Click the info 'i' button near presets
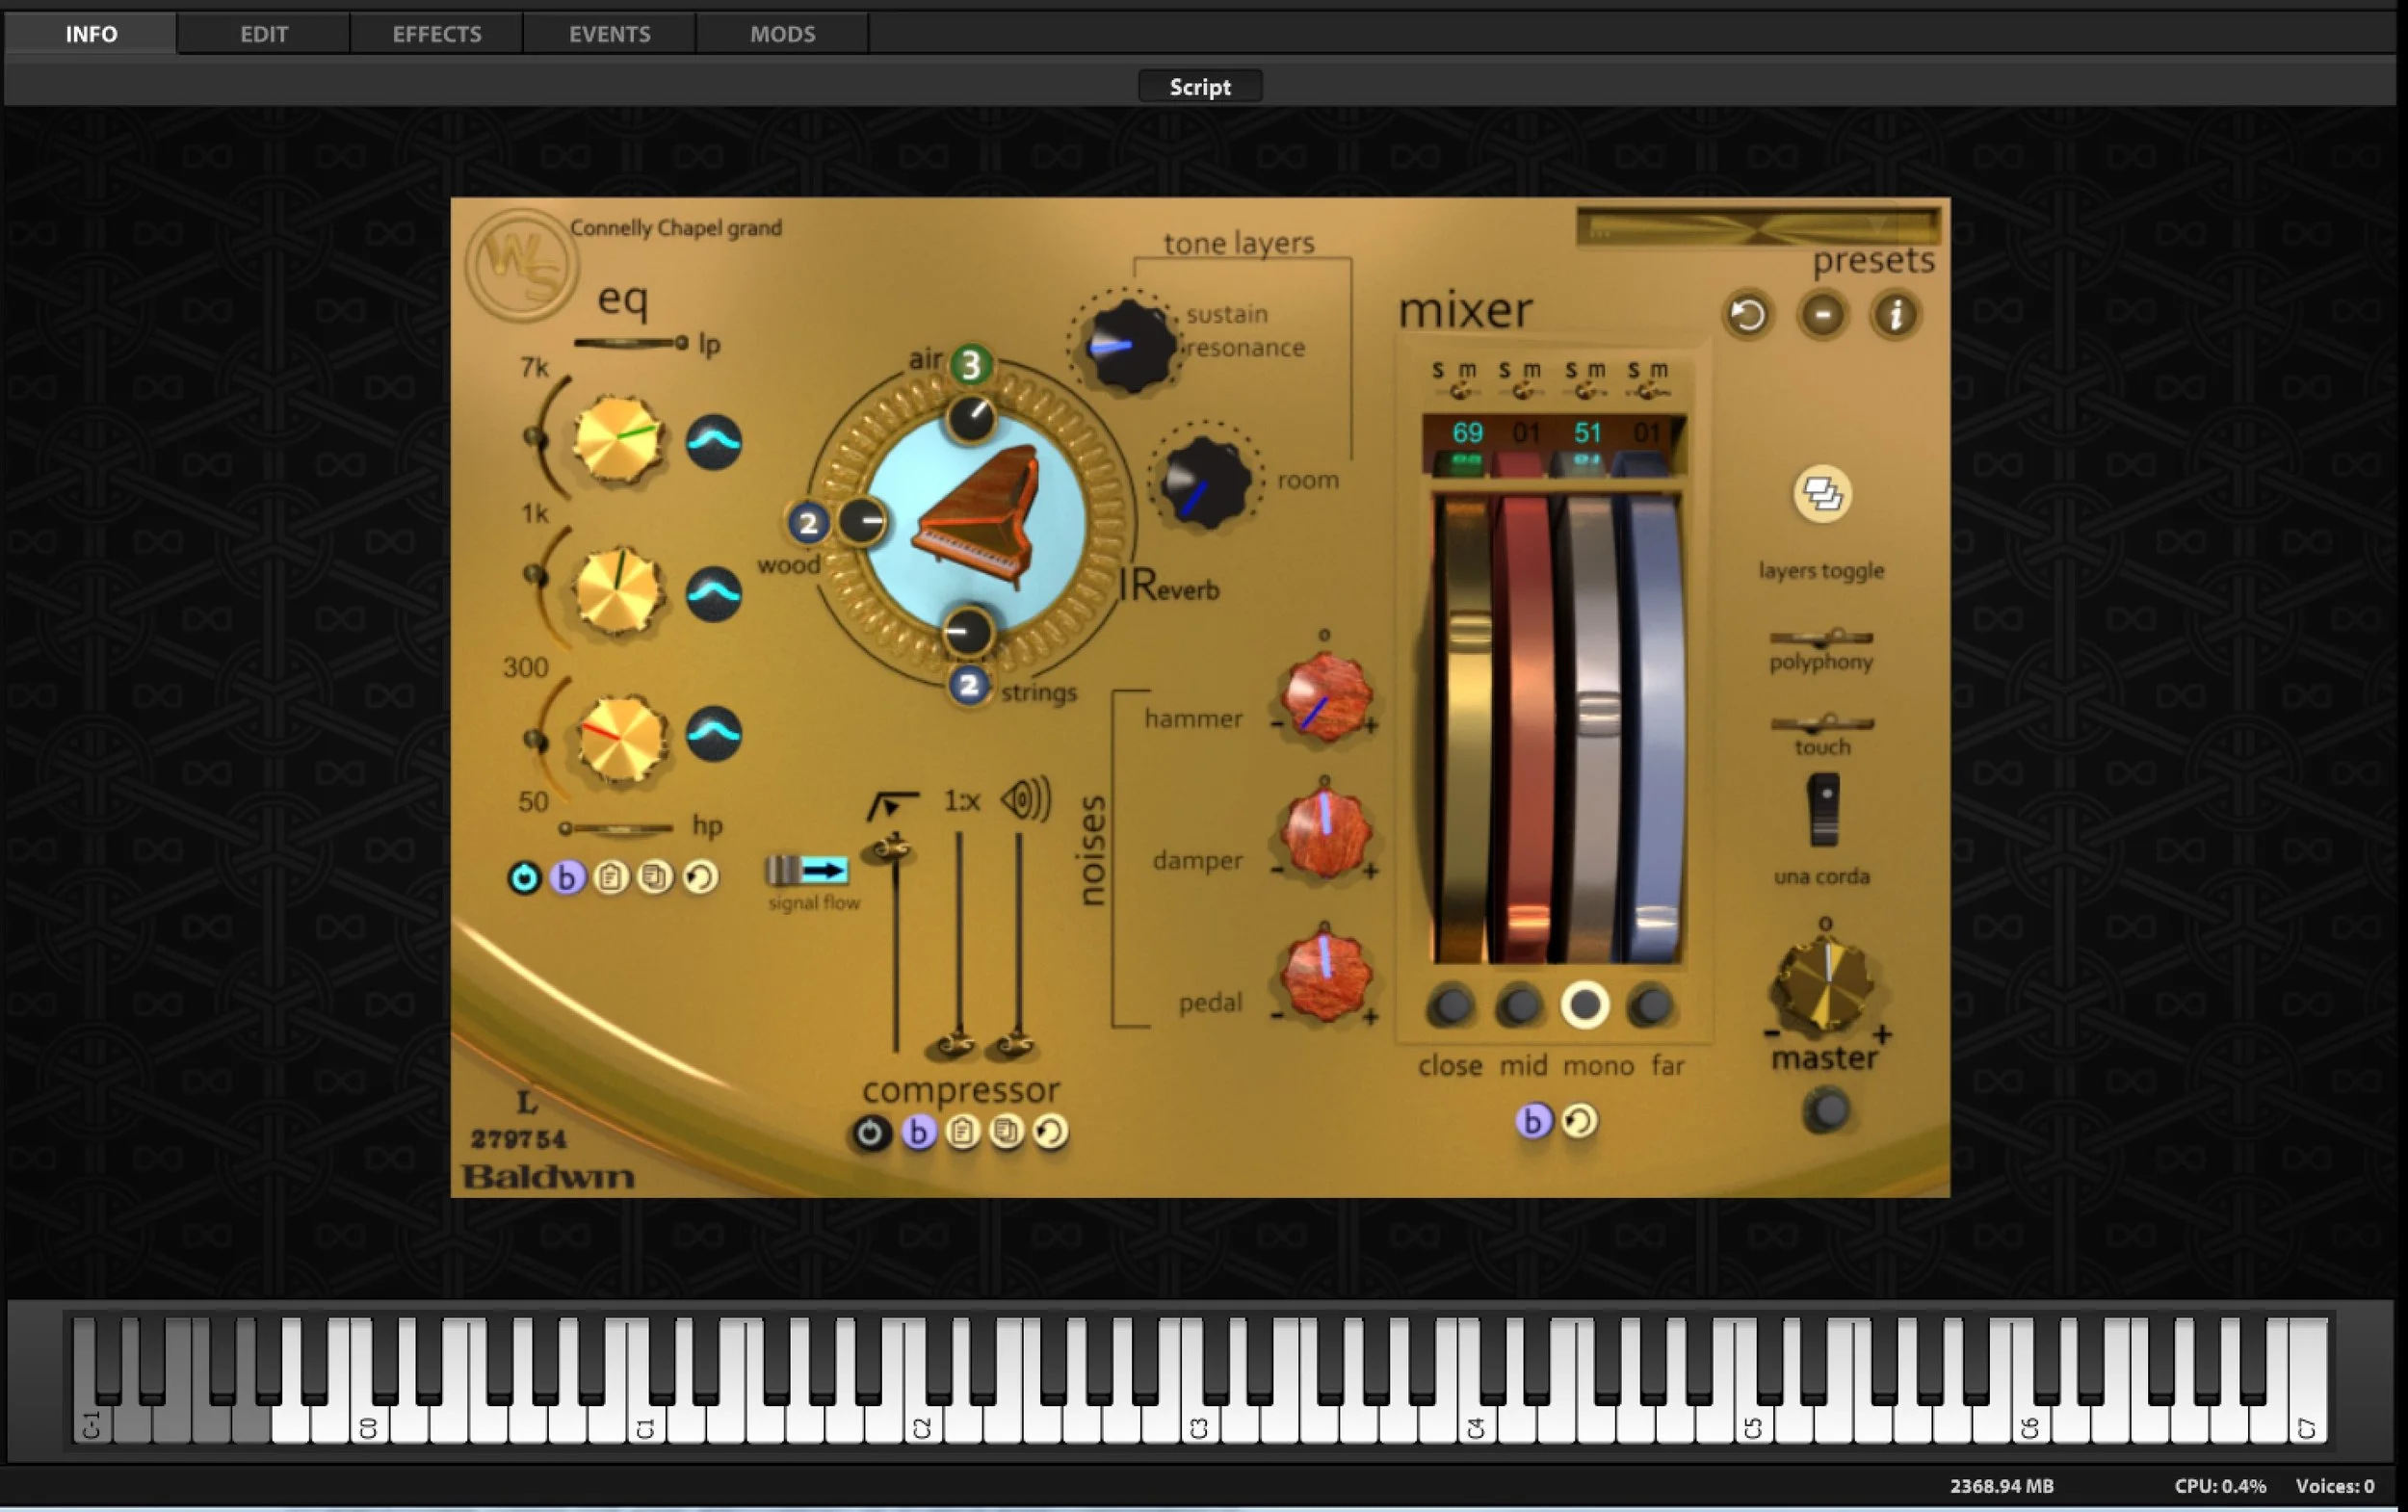 [1894, 316]
